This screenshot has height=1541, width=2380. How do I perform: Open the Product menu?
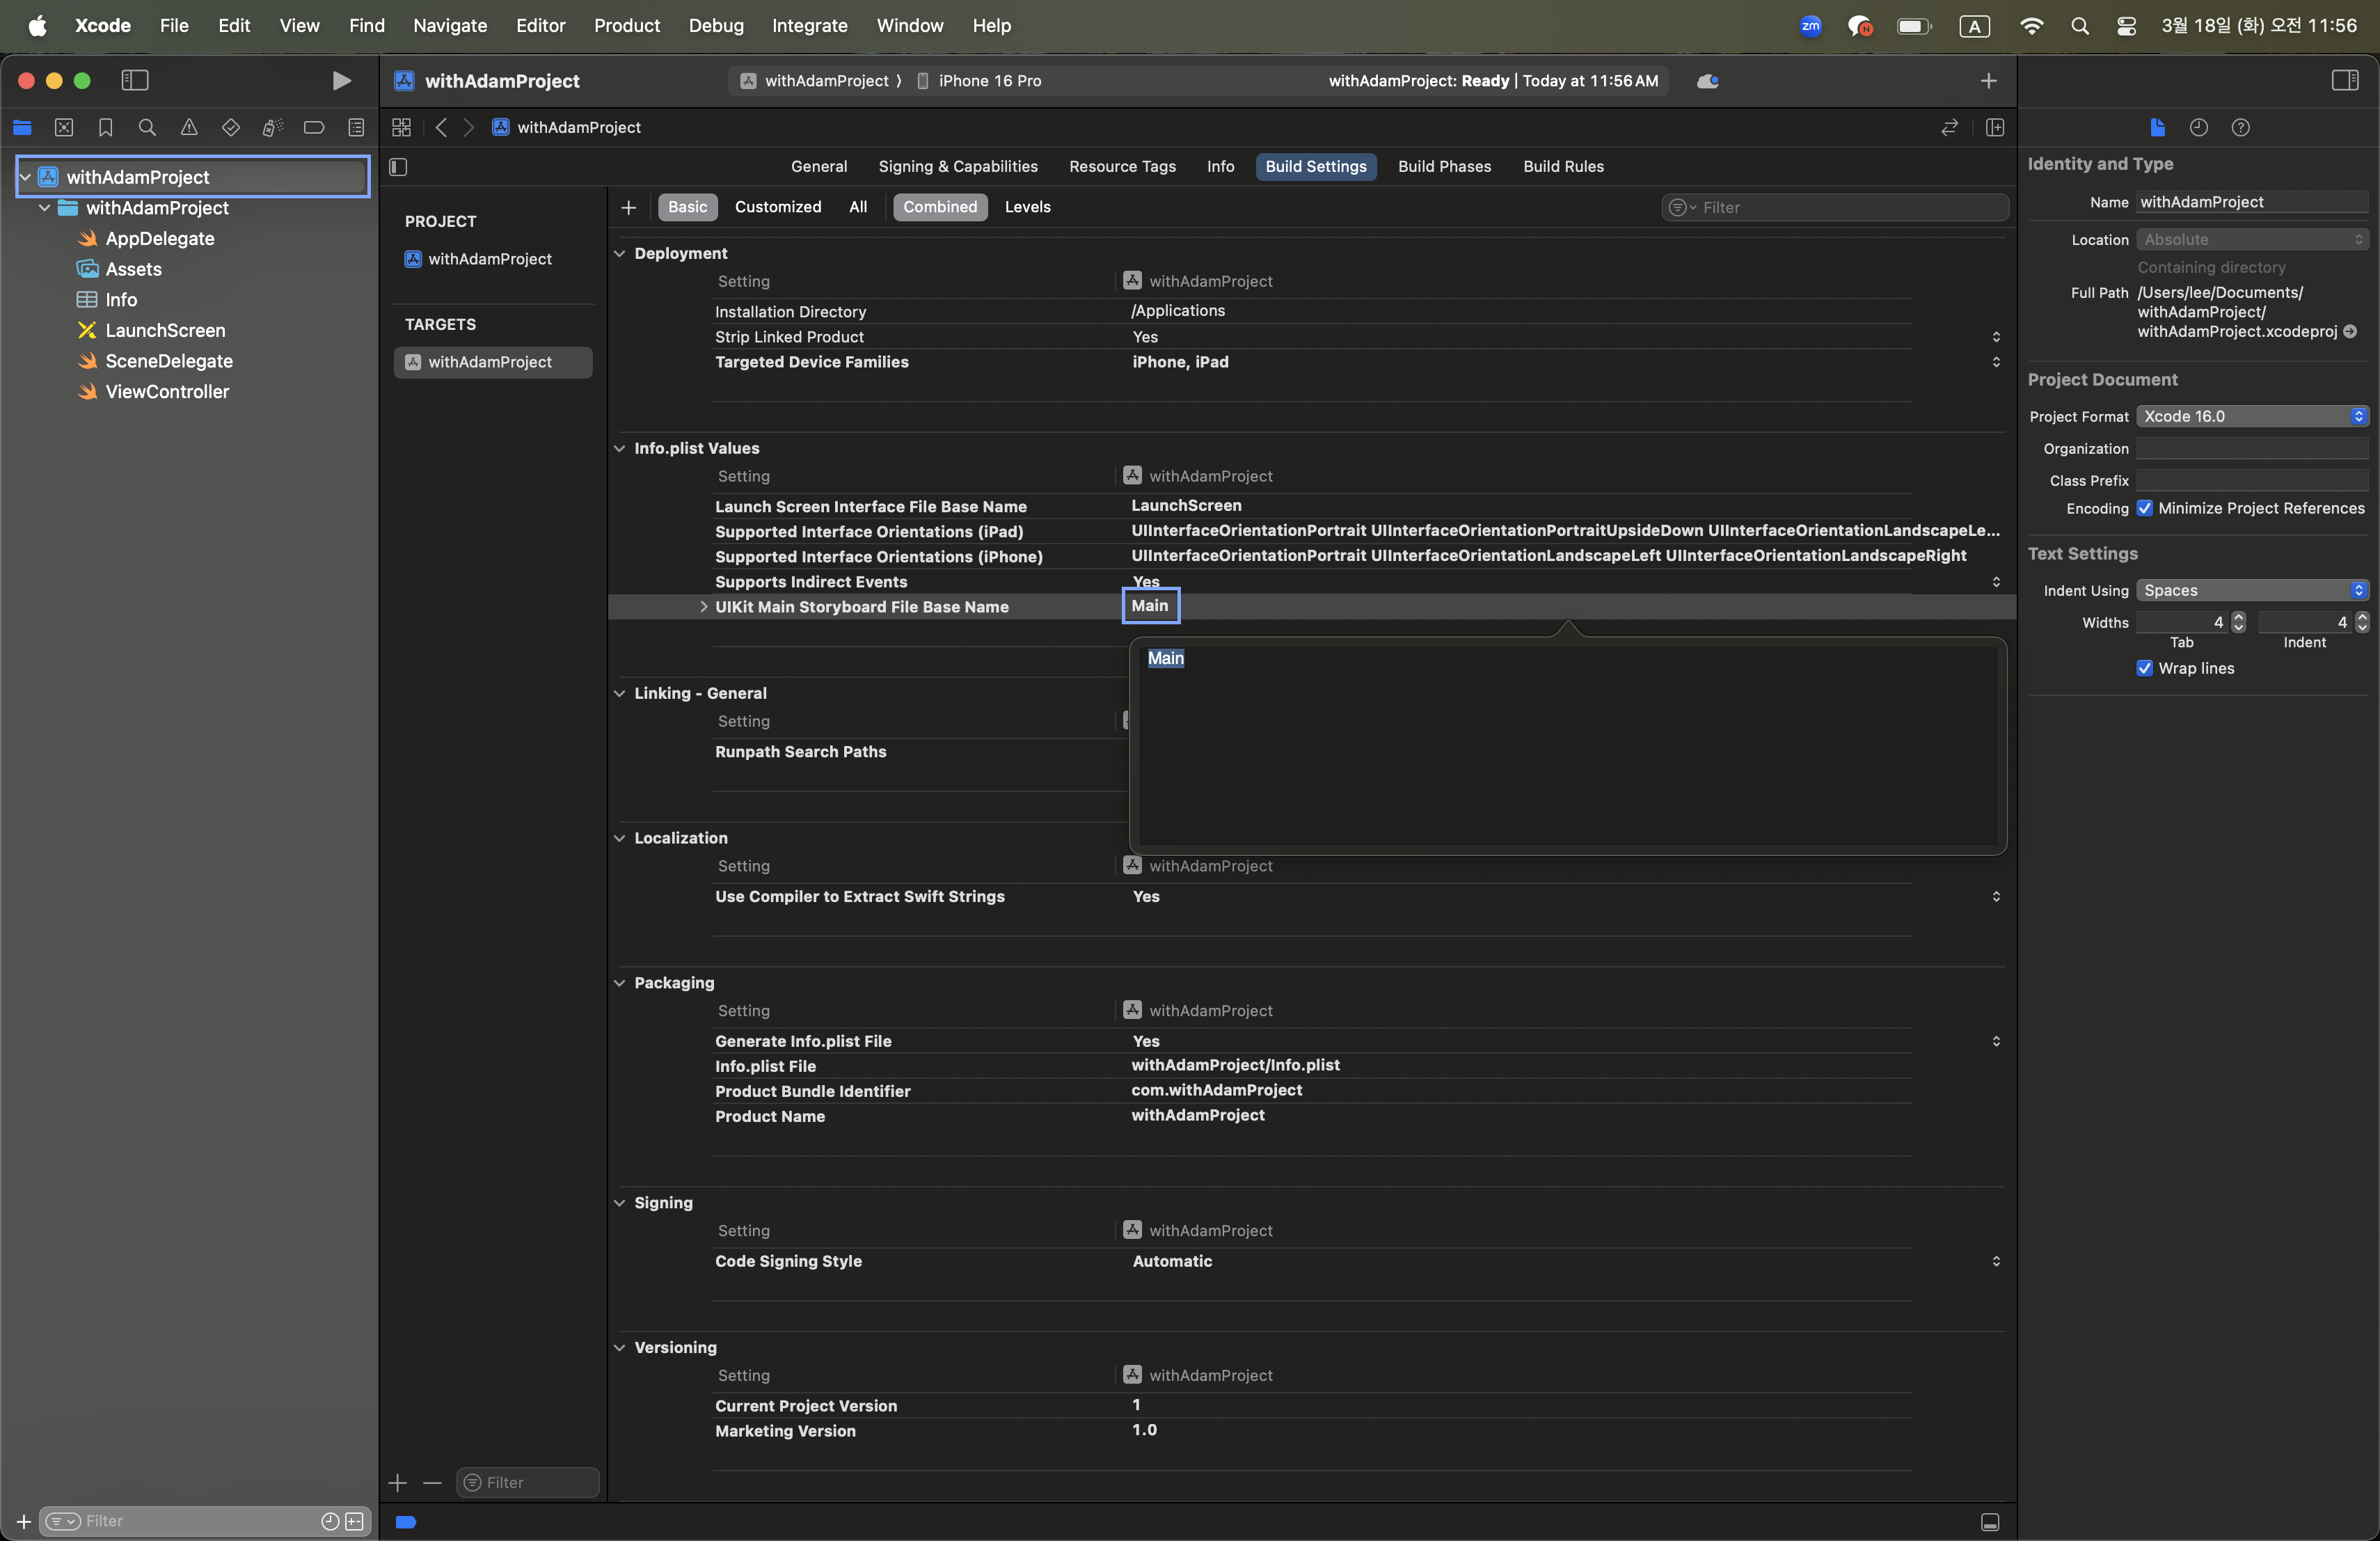[626, 25]
